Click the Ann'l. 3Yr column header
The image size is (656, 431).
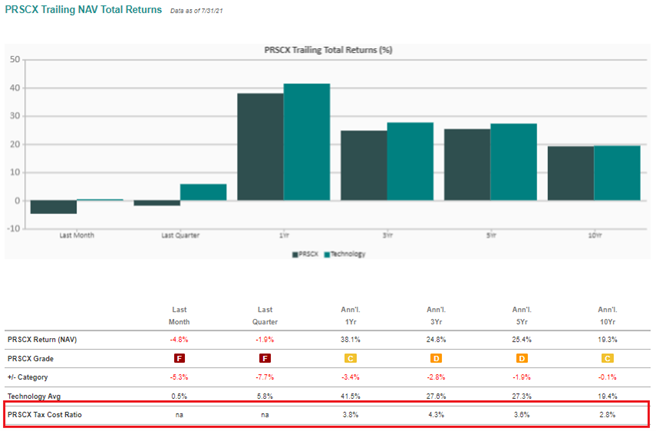436,316
